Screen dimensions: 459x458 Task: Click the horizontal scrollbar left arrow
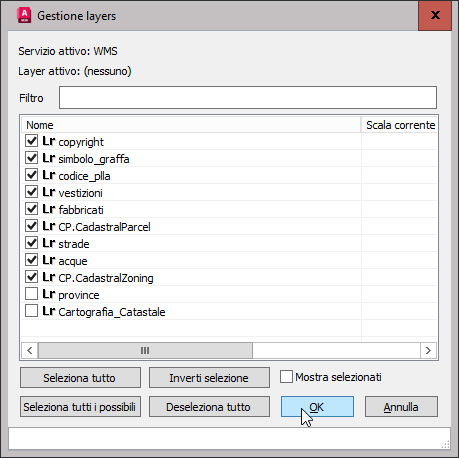pos(30,350)
